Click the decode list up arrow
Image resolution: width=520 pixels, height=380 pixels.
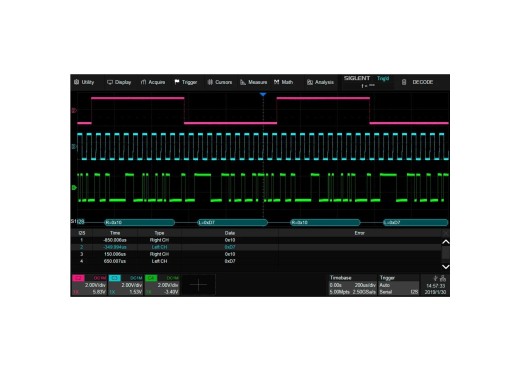[445, 242]
